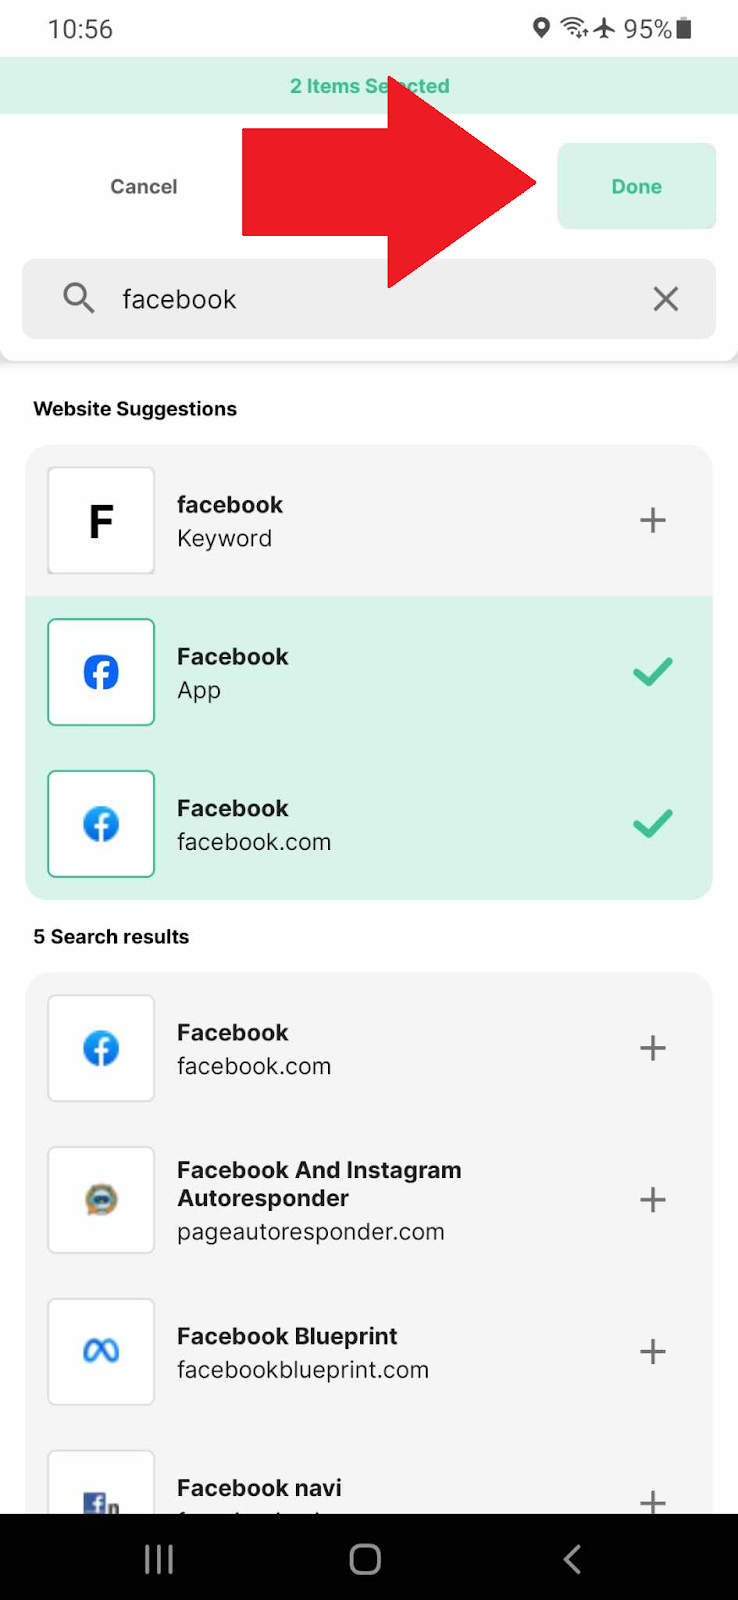The height and width of the screenshot is (1600, 738).
Task: Click the Facebook Blueprint Meta logo icon
Action: point(100,1352)
